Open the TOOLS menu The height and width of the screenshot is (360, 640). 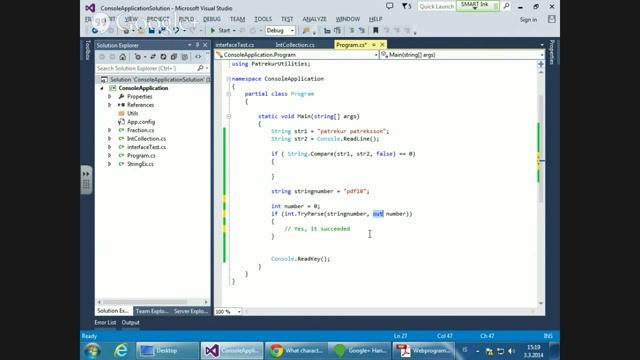point(263,19)
